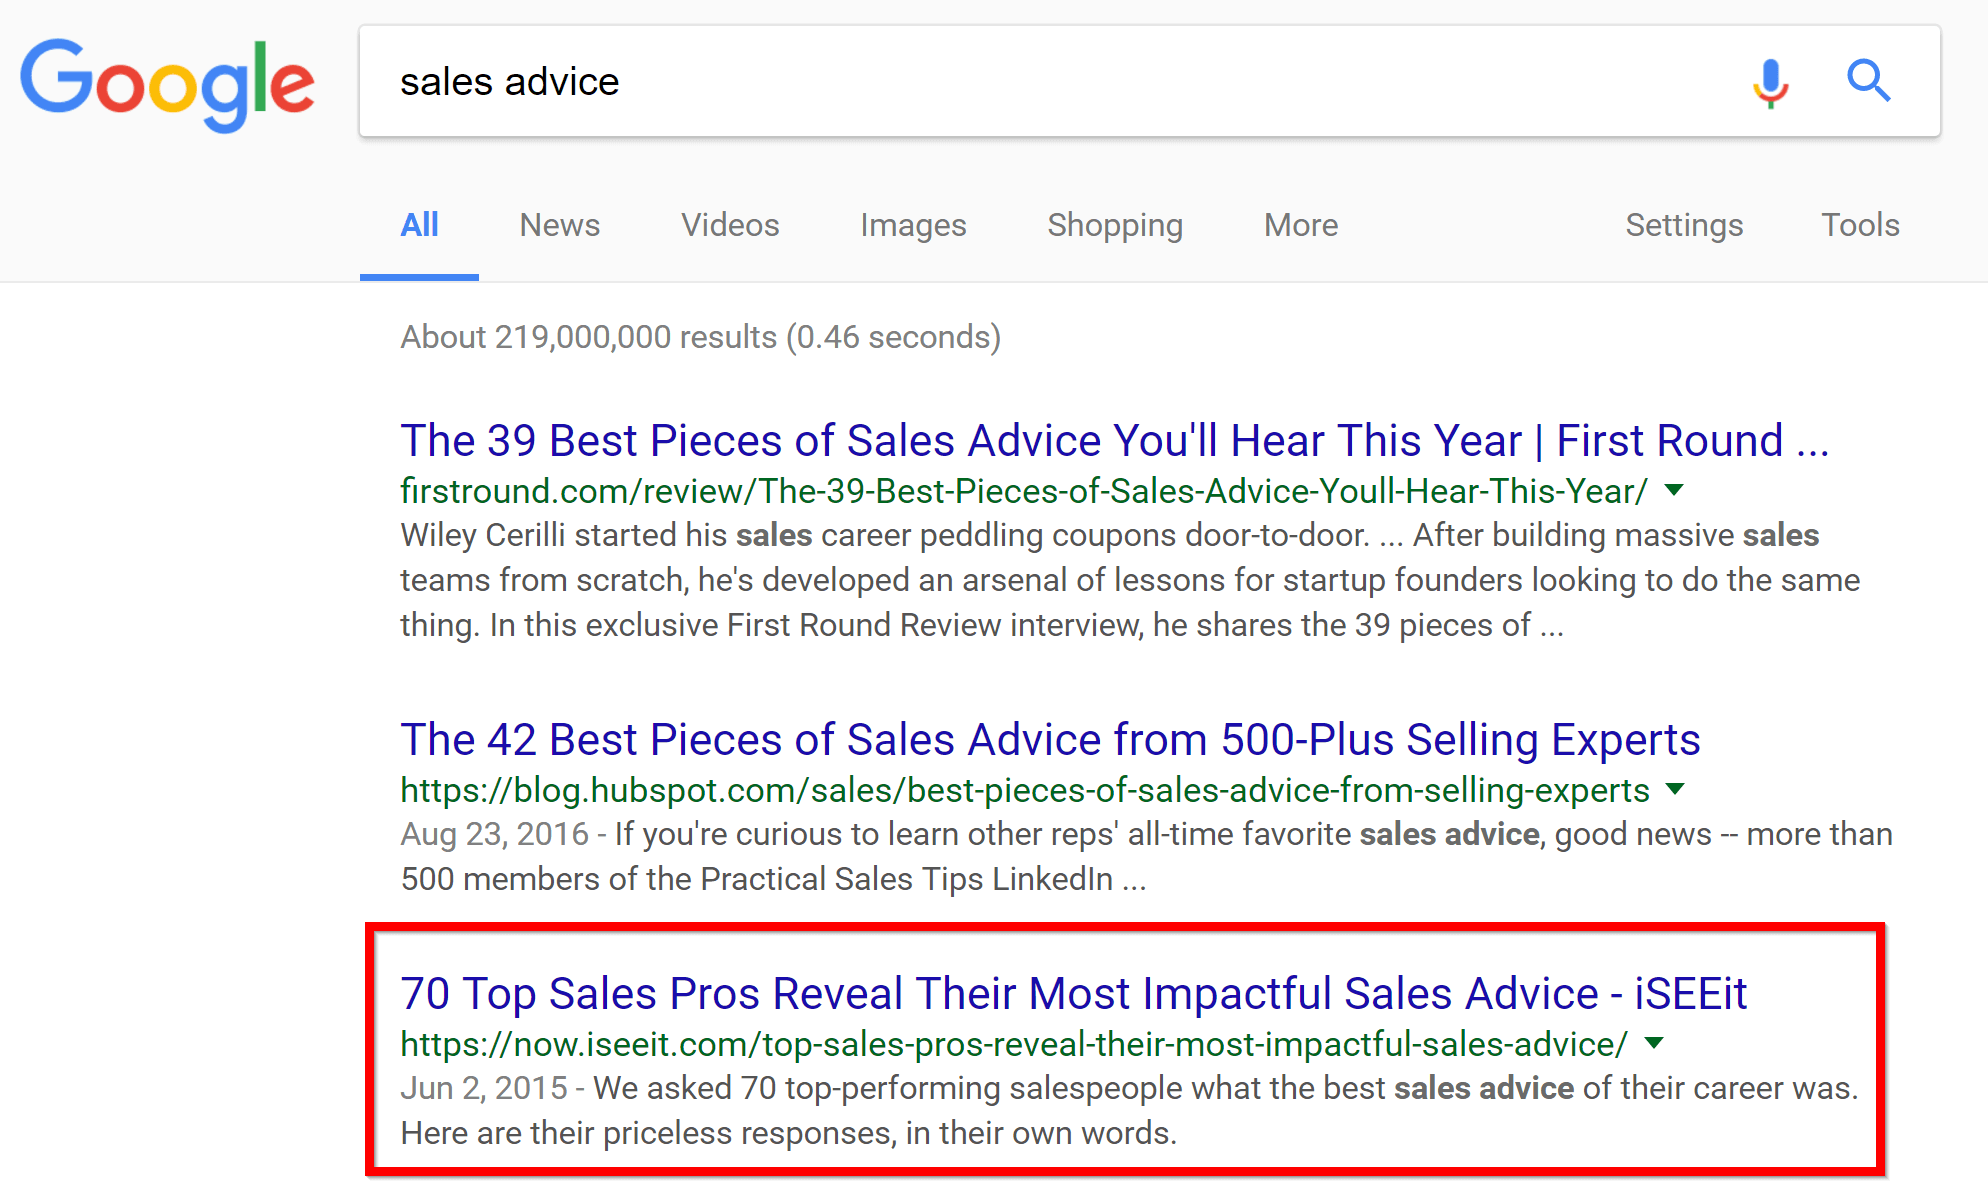Switch to the Shopping tab
The width and height of the screenshot is (1988, 1192).
click(x=1115, y=225)
